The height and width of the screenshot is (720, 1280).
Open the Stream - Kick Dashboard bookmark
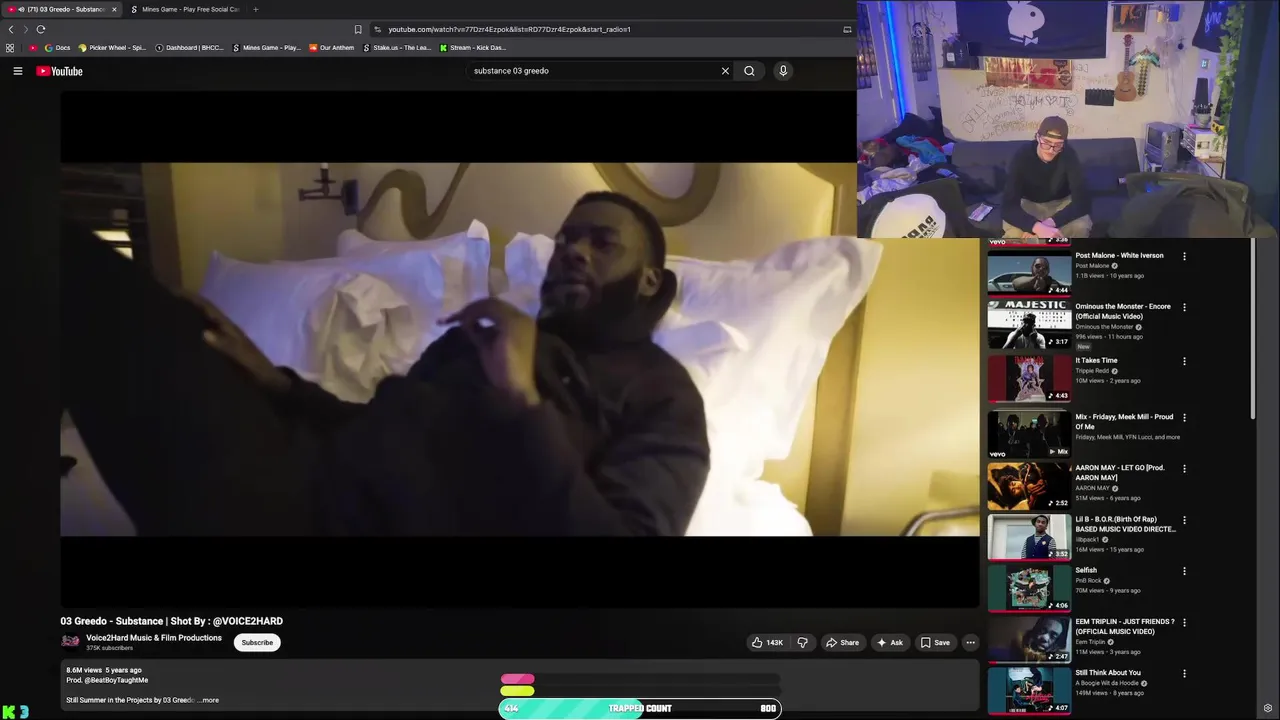point(473,48)
